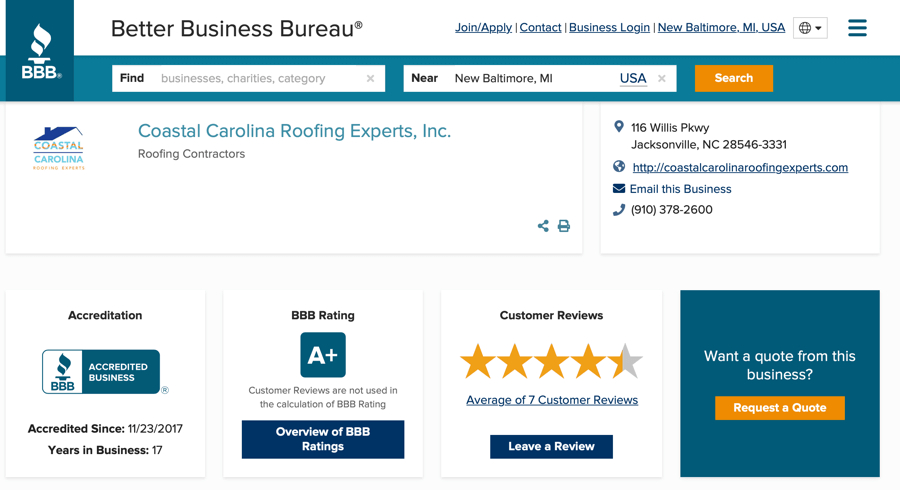Screen dimensions: 900x490
Task: Click the BBB torch logo
Action: click(x=41, y=51)
